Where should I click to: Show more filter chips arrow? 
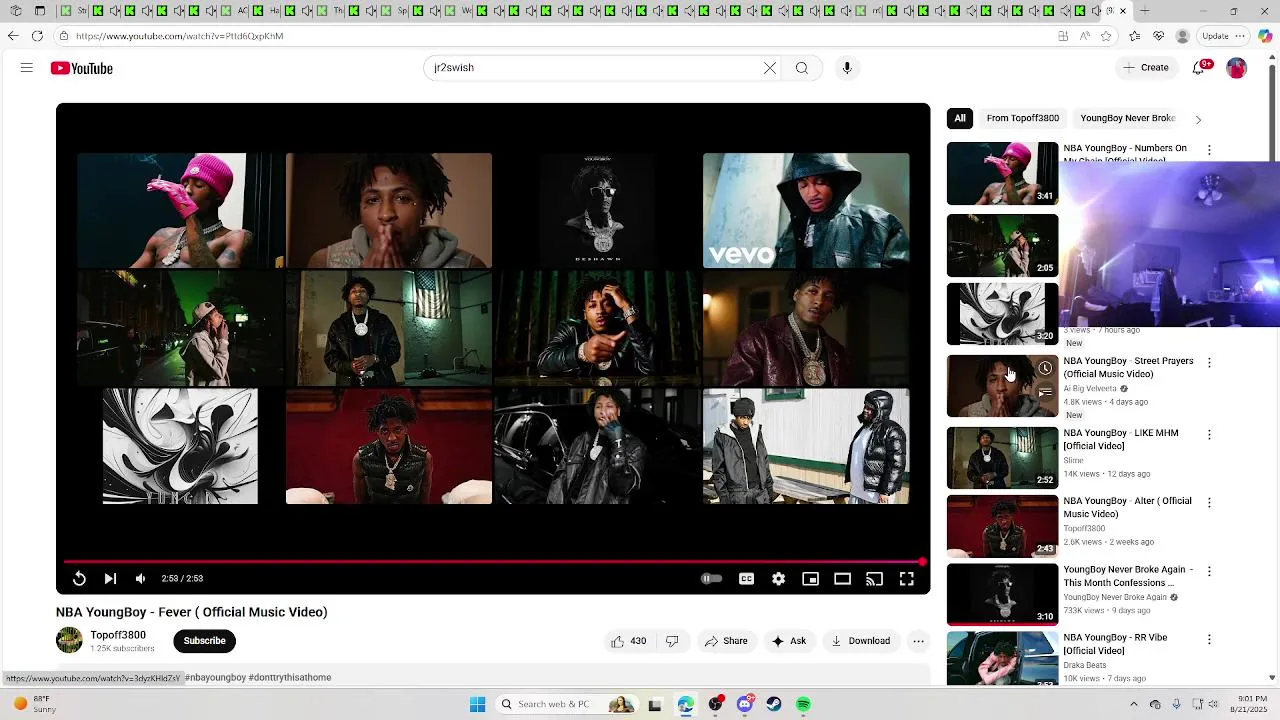1198,119
